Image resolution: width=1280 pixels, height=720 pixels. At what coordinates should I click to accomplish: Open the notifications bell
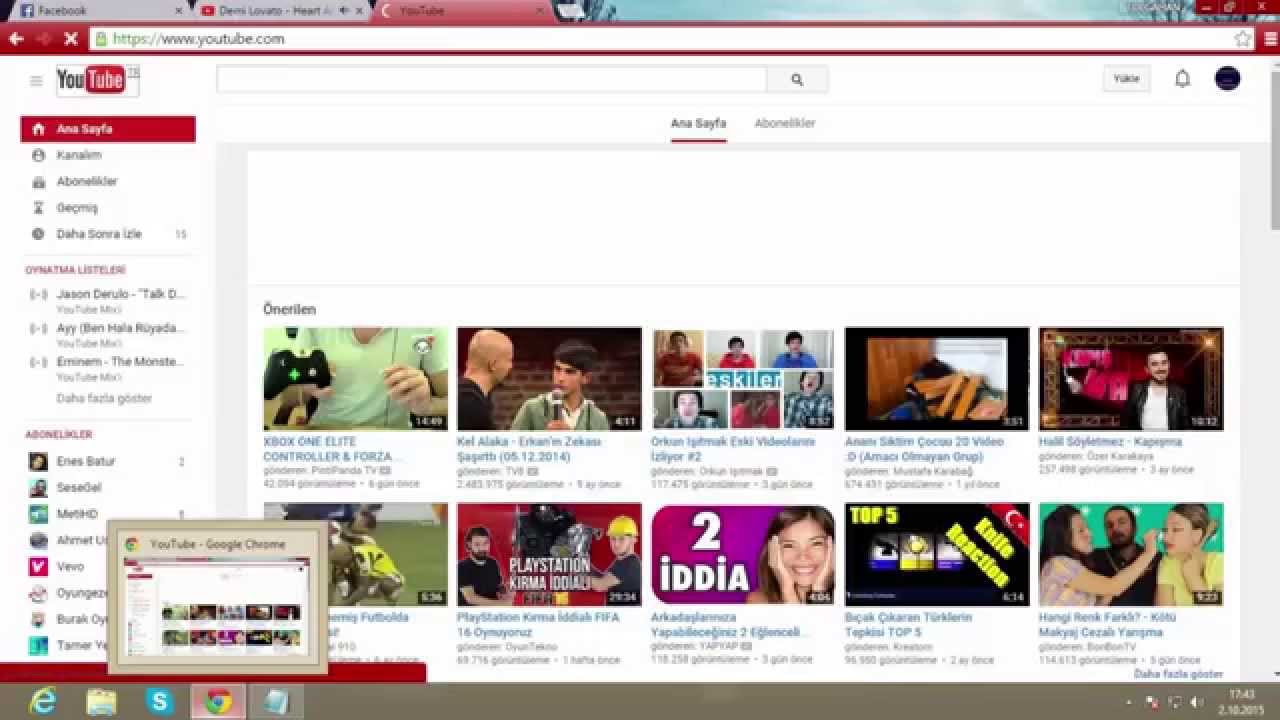pos(1182,79)
